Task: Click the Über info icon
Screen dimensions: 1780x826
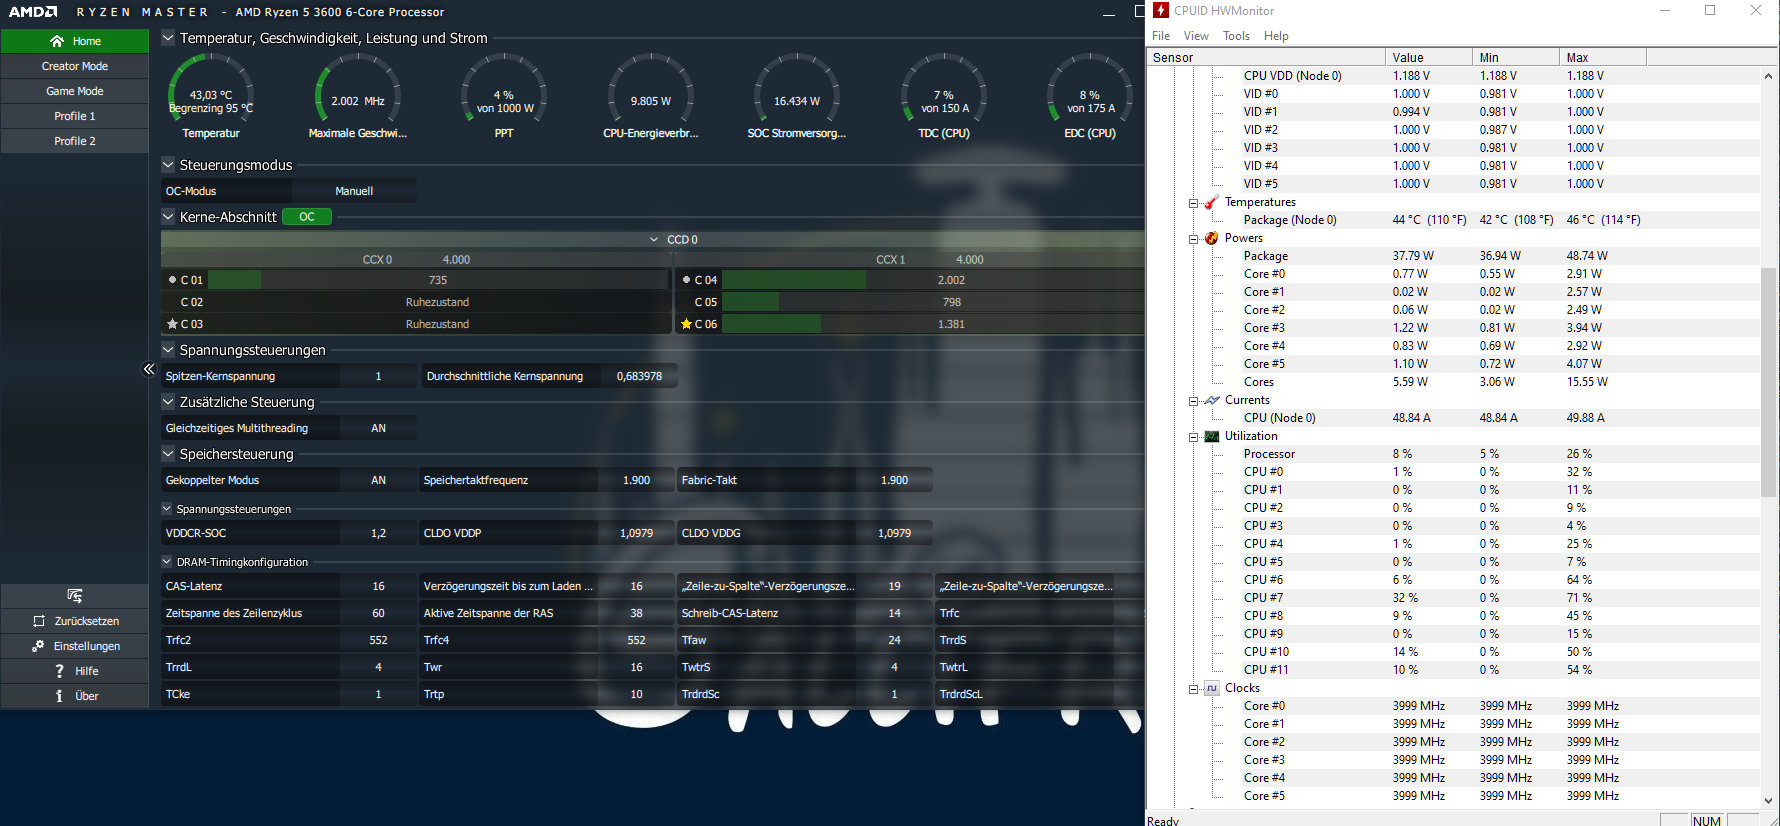Action: click(59, 696)
